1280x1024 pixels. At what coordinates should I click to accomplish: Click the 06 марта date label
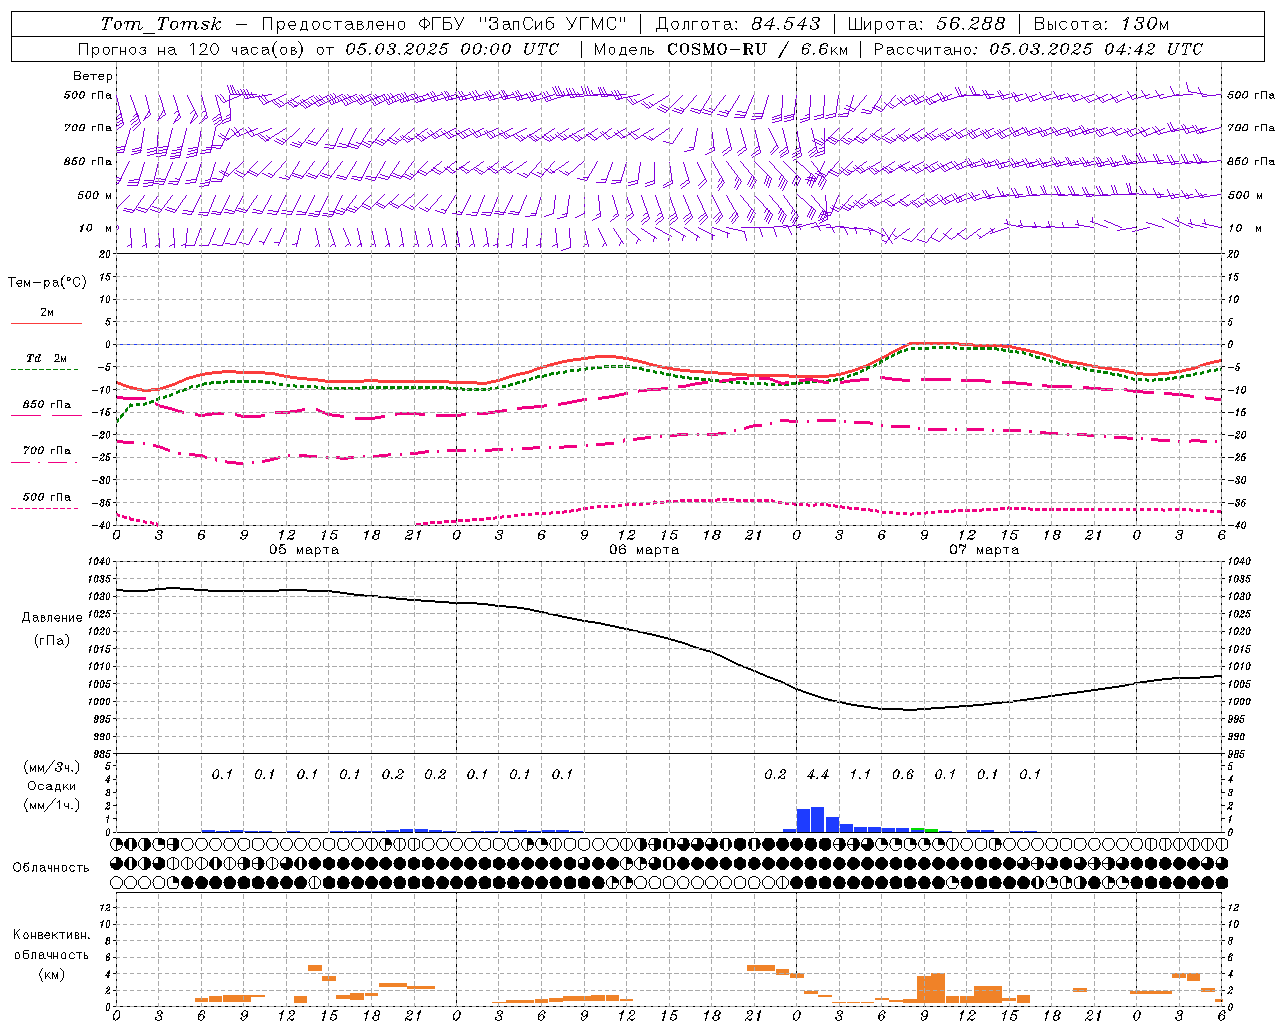pos(644,550)
